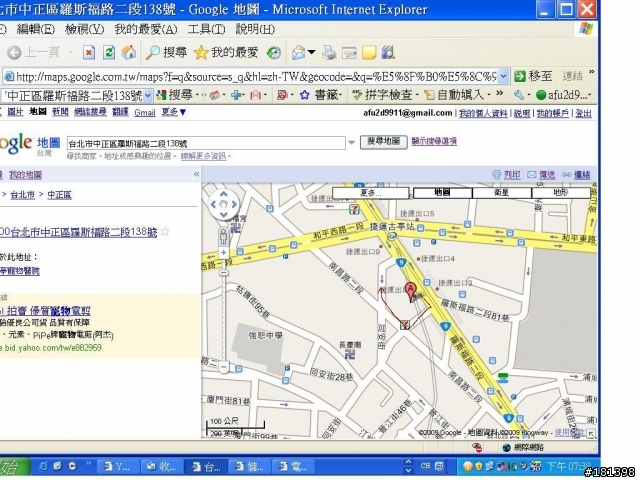
Task: Click the Internet Explorer quick launch icon
Action: (42, 466)
